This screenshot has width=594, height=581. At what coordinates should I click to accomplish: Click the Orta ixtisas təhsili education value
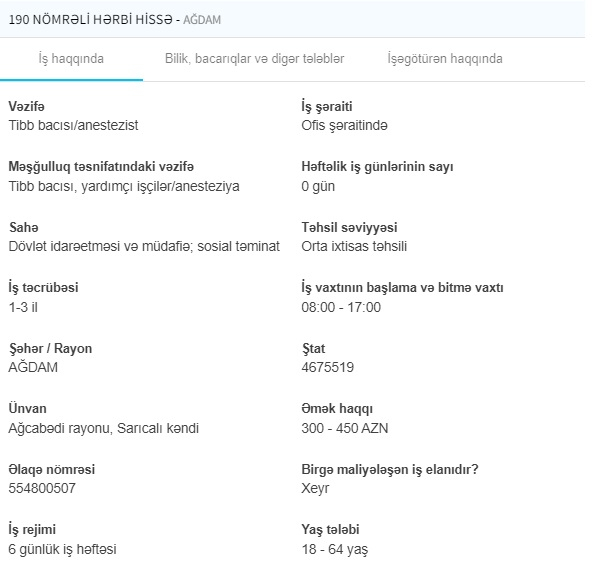(354, 247)
